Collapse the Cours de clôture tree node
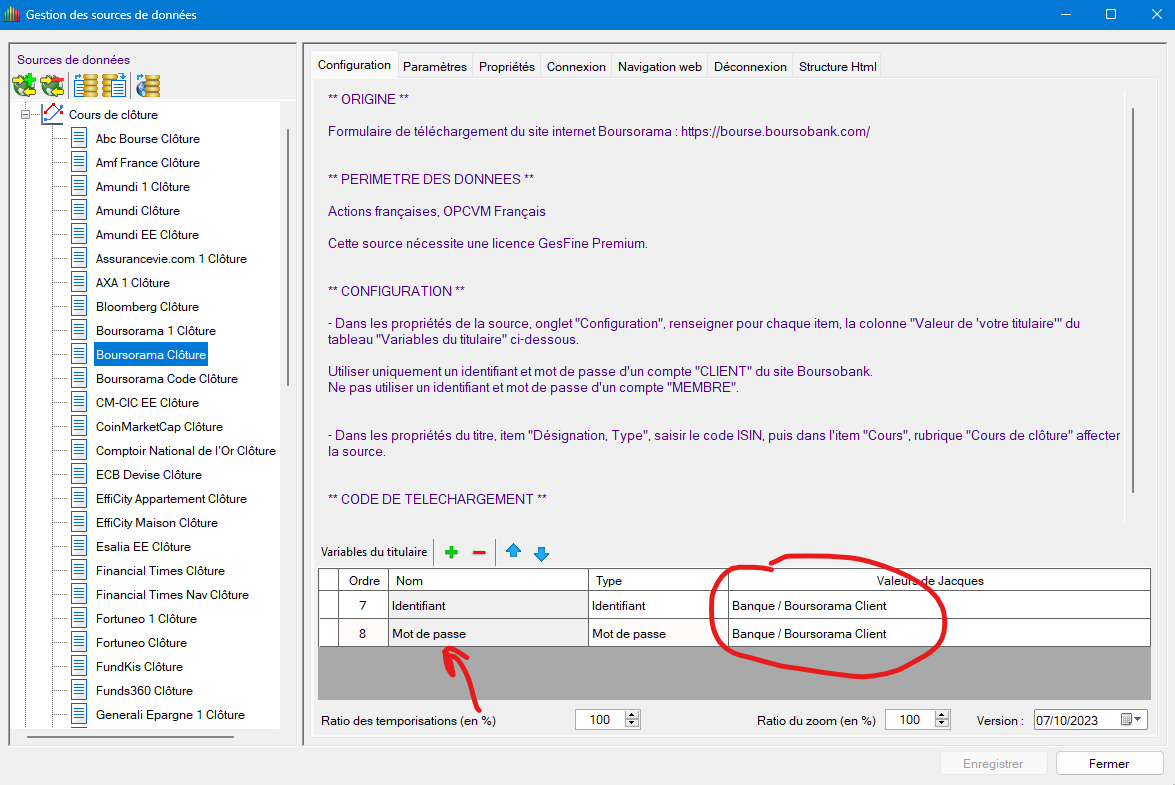This screenshot has width=1175, height=785. [24, 115]
